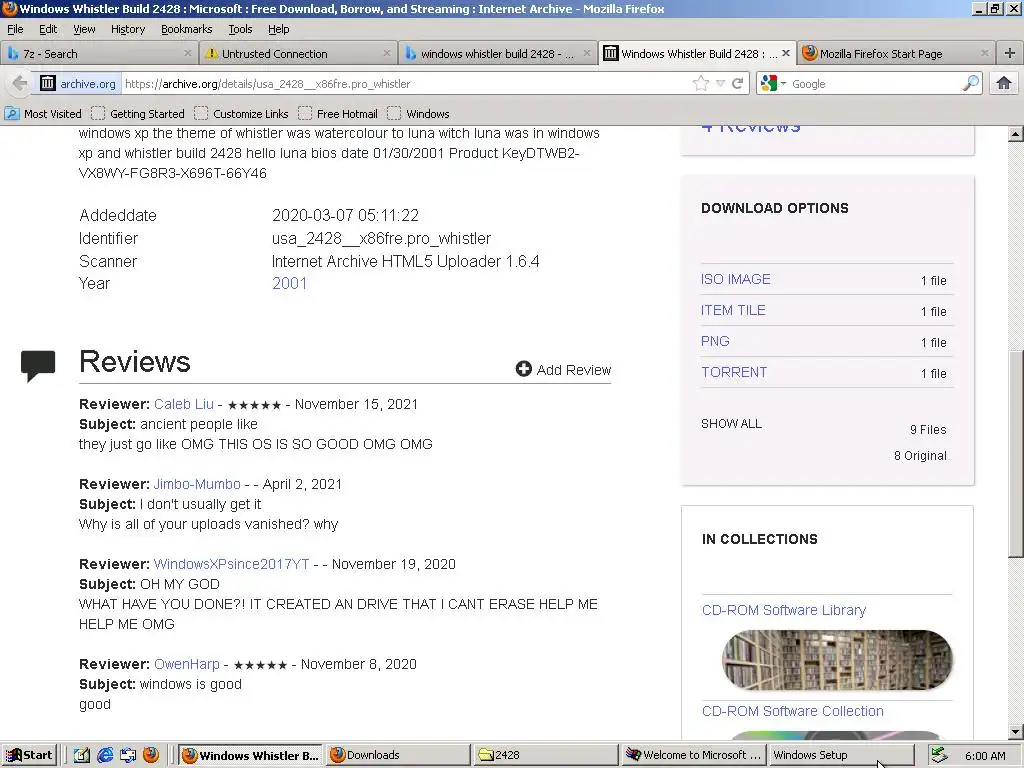Click the CD-ROM Software Library link
1024x768 pixels.
(784, 610)
